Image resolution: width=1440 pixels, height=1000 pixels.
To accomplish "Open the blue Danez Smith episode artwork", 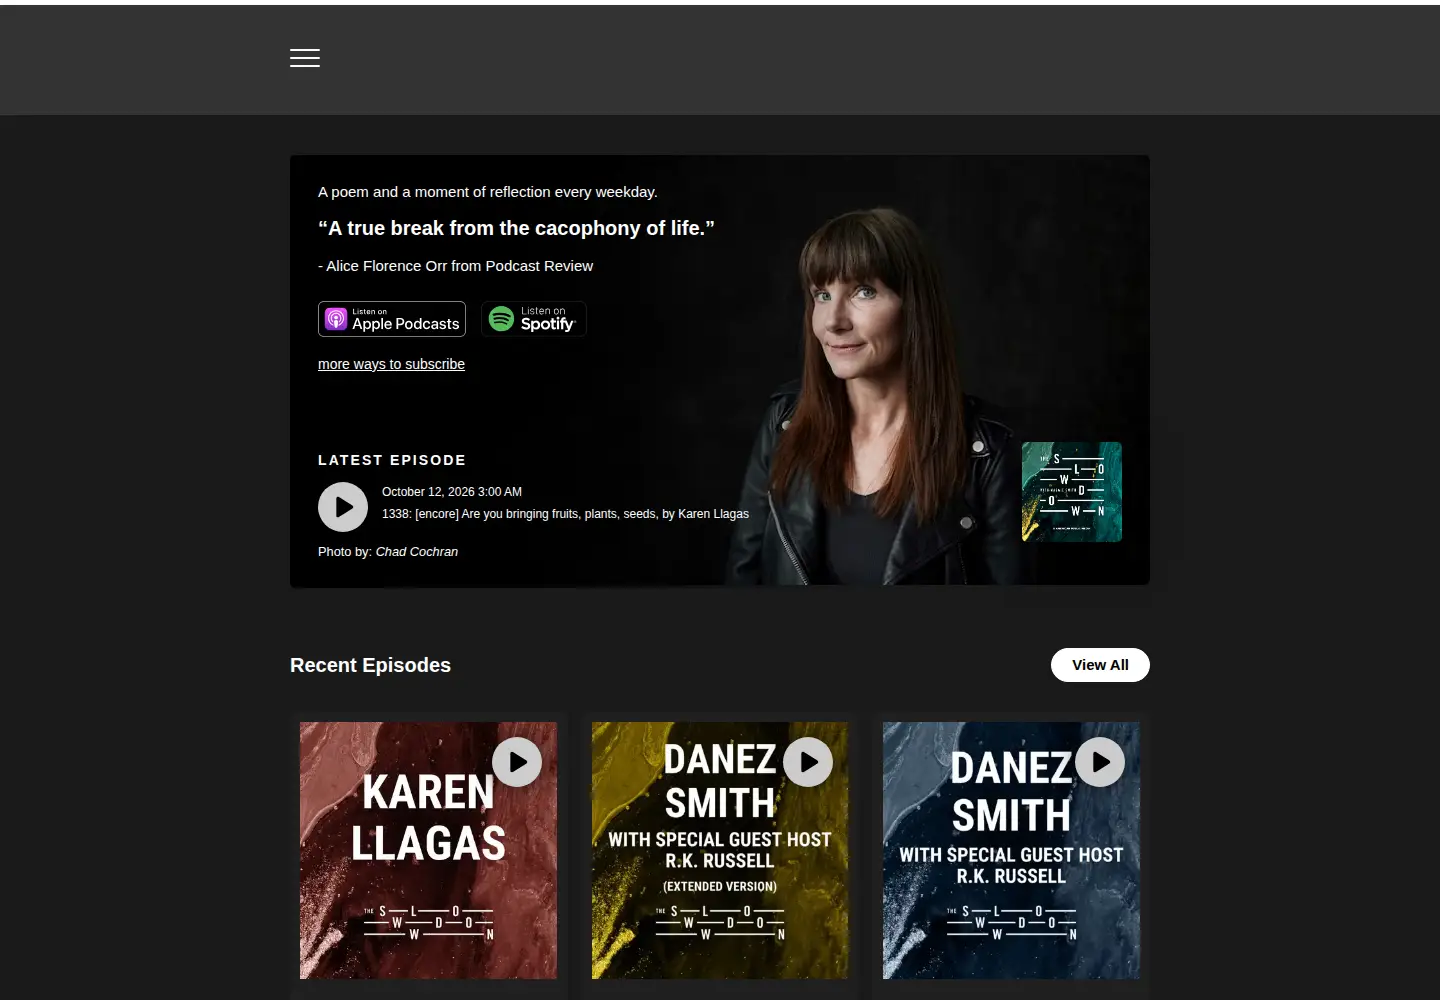I will 1011,850.
